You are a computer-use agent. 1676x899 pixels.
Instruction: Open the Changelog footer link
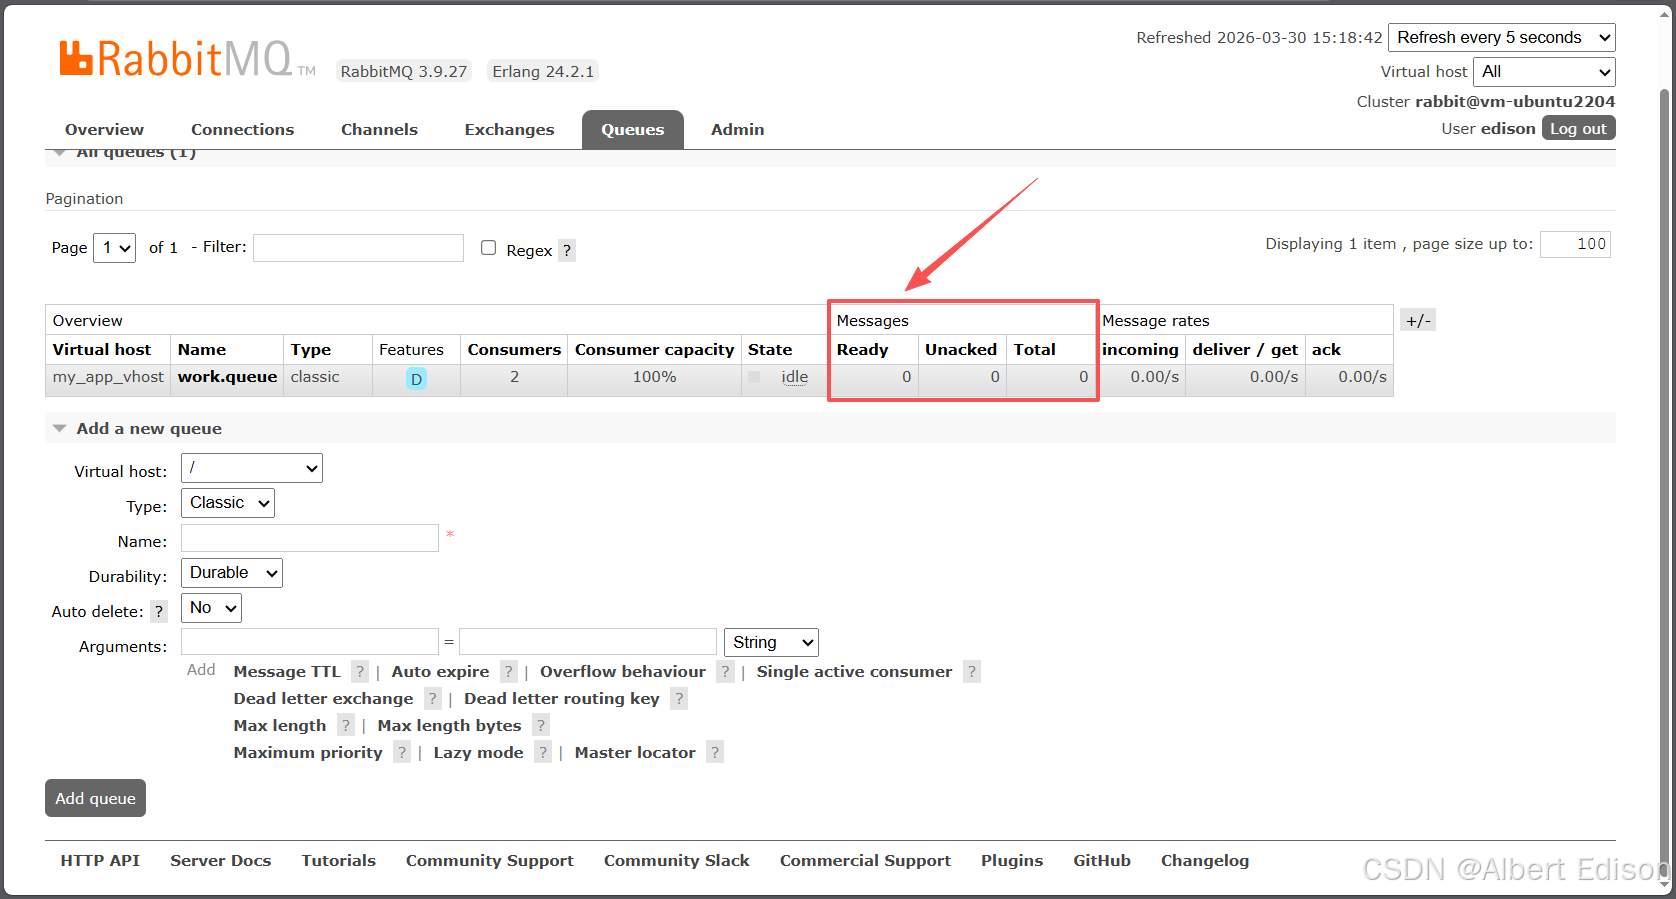(x=1205, y=861)
